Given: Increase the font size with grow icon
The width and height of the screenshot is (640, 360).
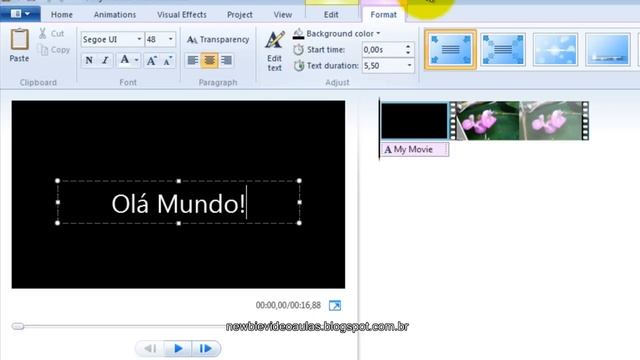Looking at the screenshot, I should pyautogui.click(x=151, y=61).
